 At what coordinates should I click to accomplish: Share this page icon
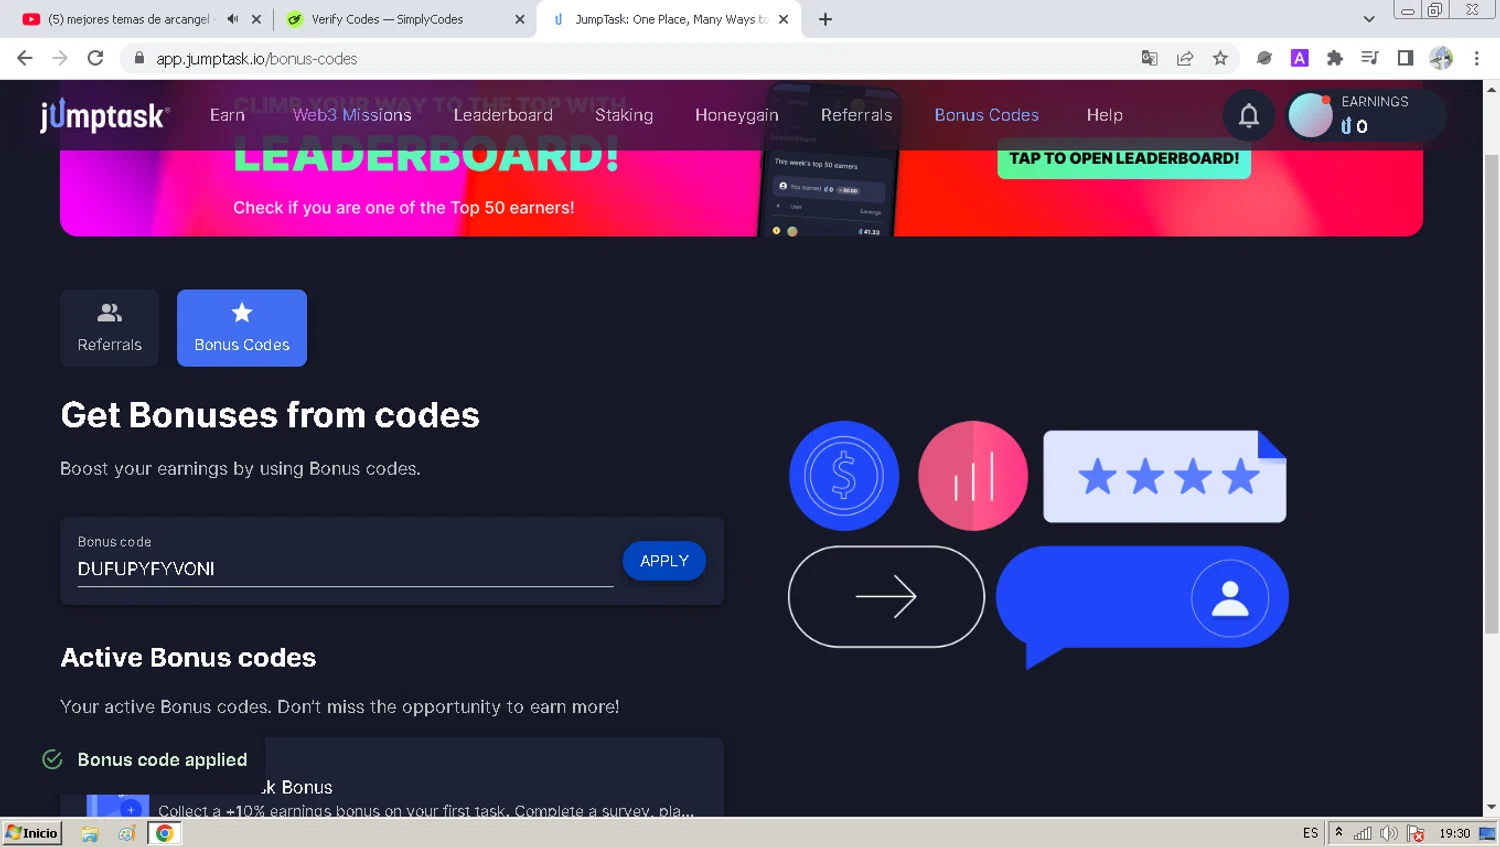(1185, 58)
